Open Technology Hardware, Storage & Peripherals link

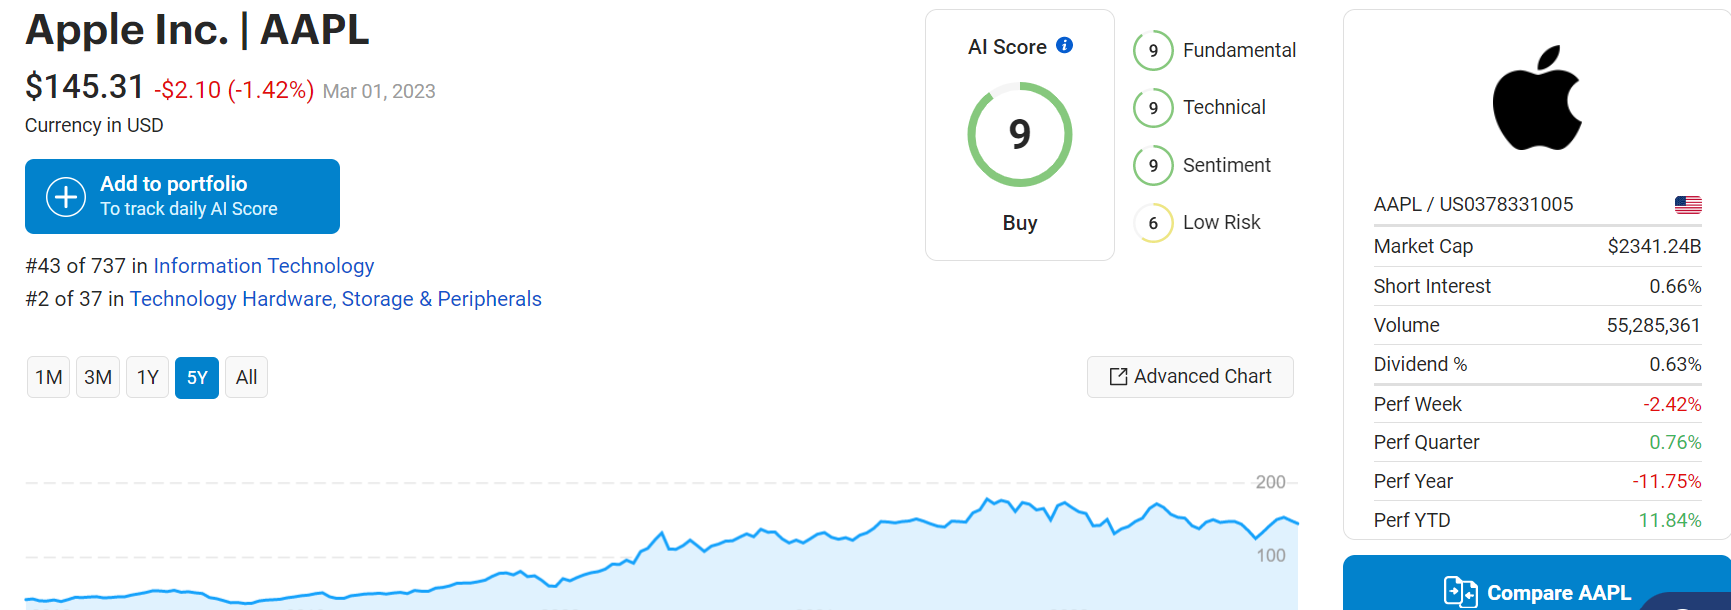tap(336, 299)
